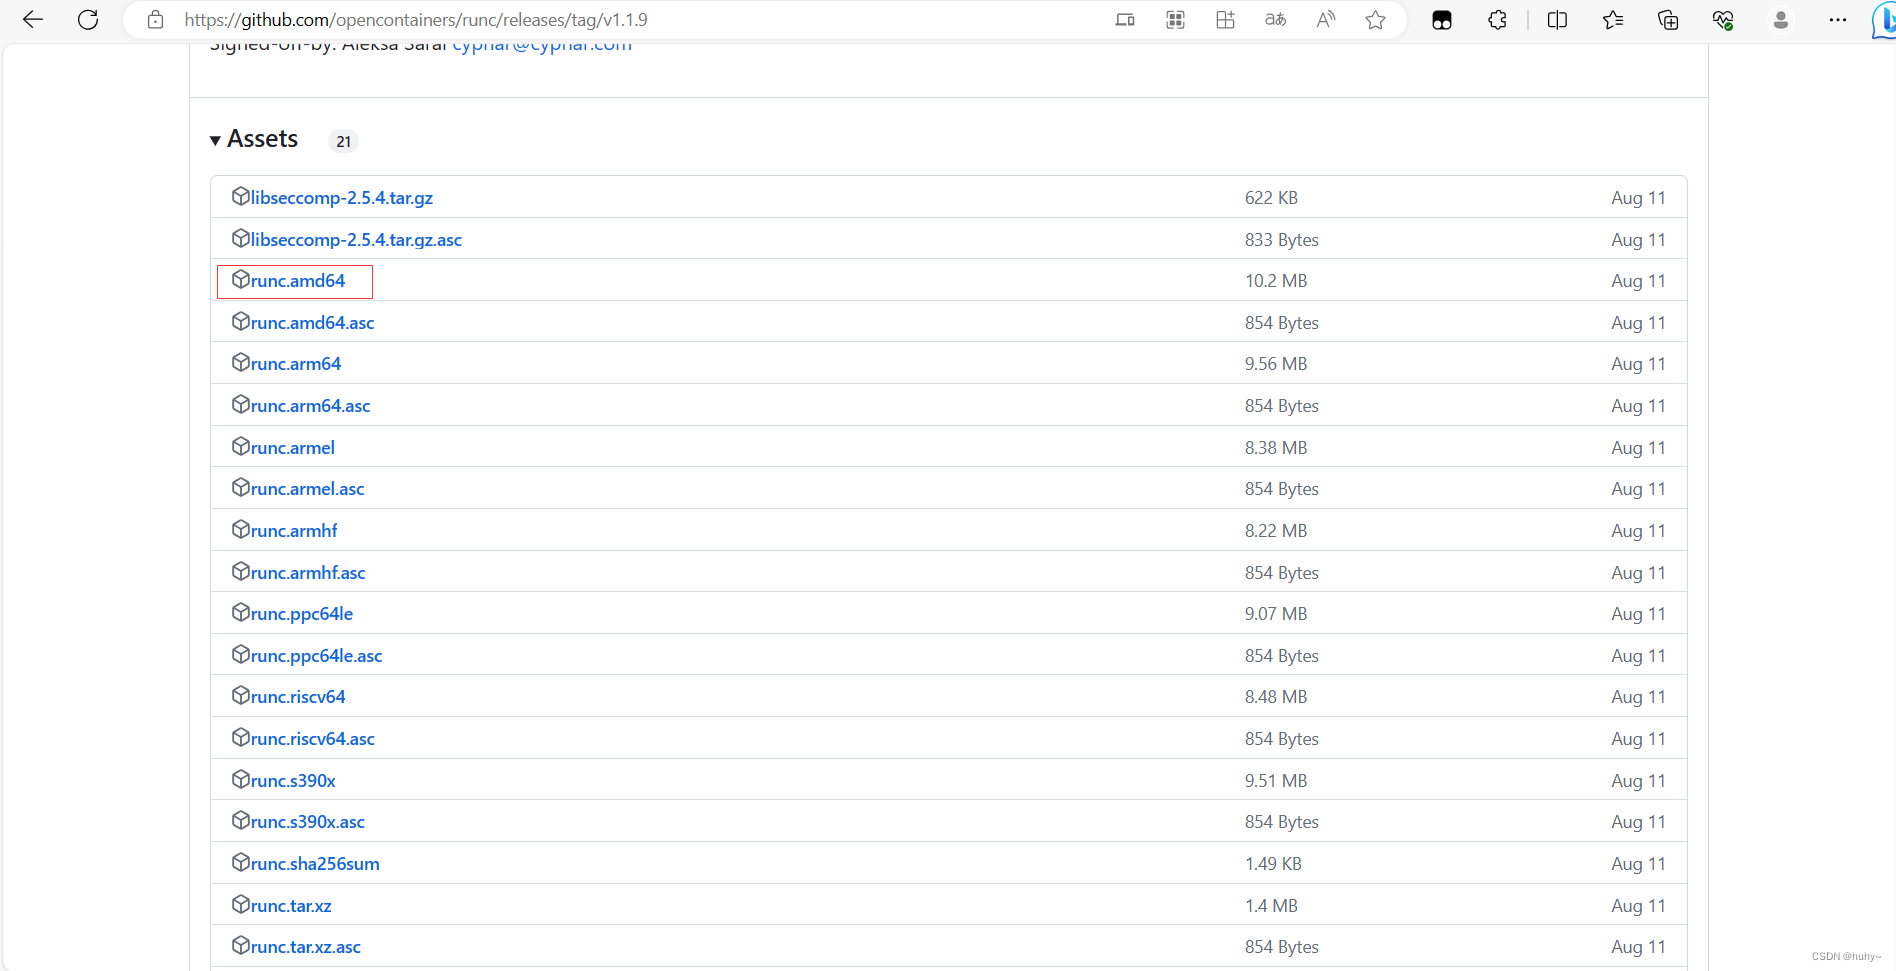Download runc.amd64 binary
Viewport: 1896px width, 971px height.
click(298, 281)
